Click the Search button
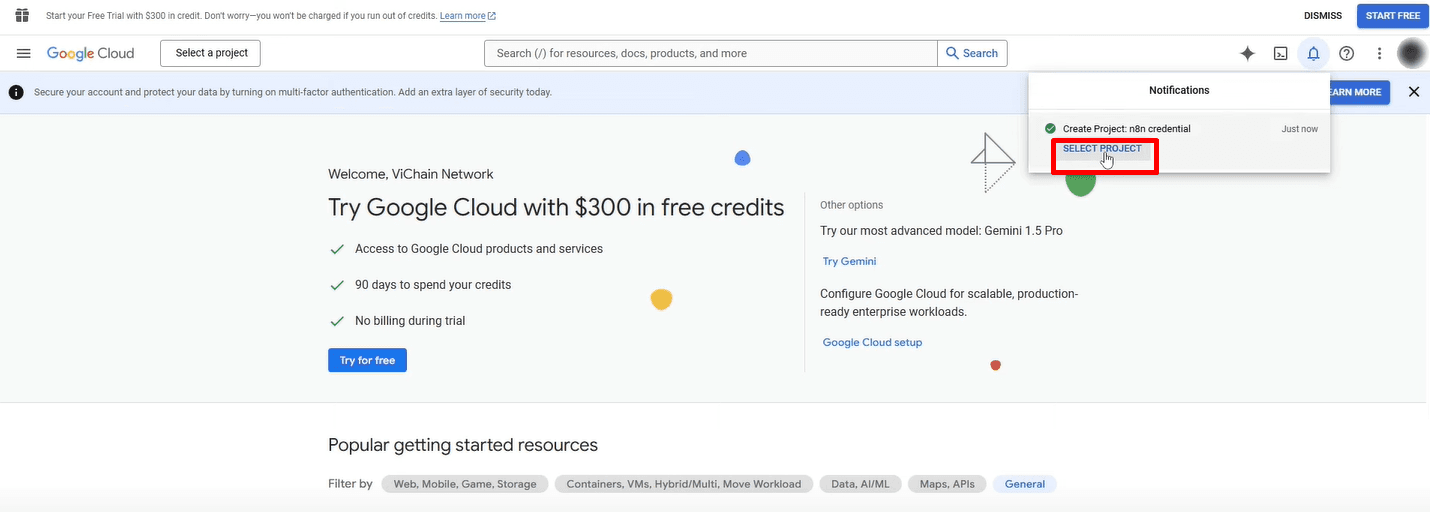Image resolution: width=1430 pixels, height=512 pixels. (972, 53)
